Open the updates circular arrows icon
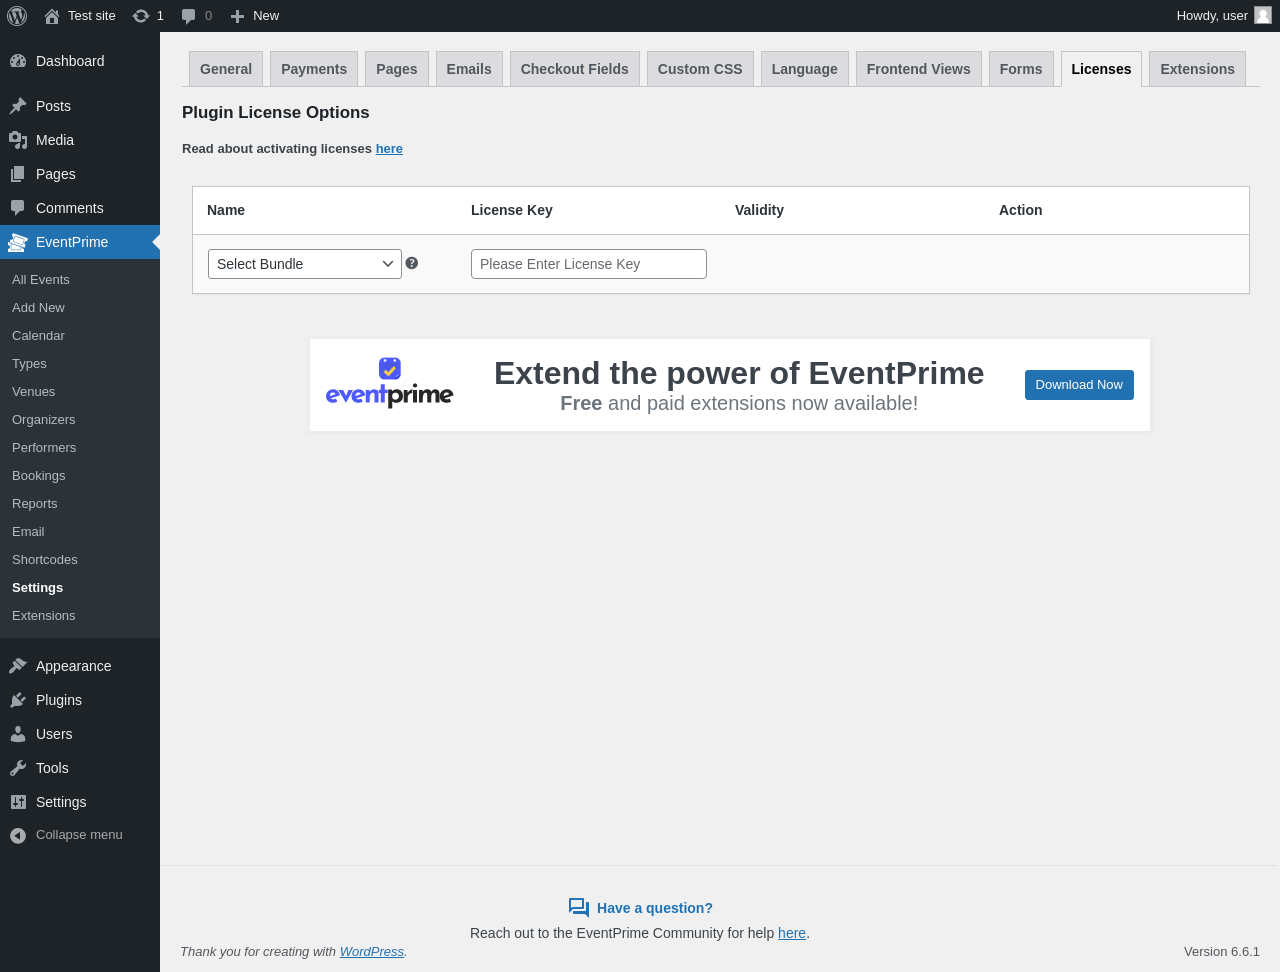The height and width of the screenshot is (972, 1280). (x=141, y=16)
